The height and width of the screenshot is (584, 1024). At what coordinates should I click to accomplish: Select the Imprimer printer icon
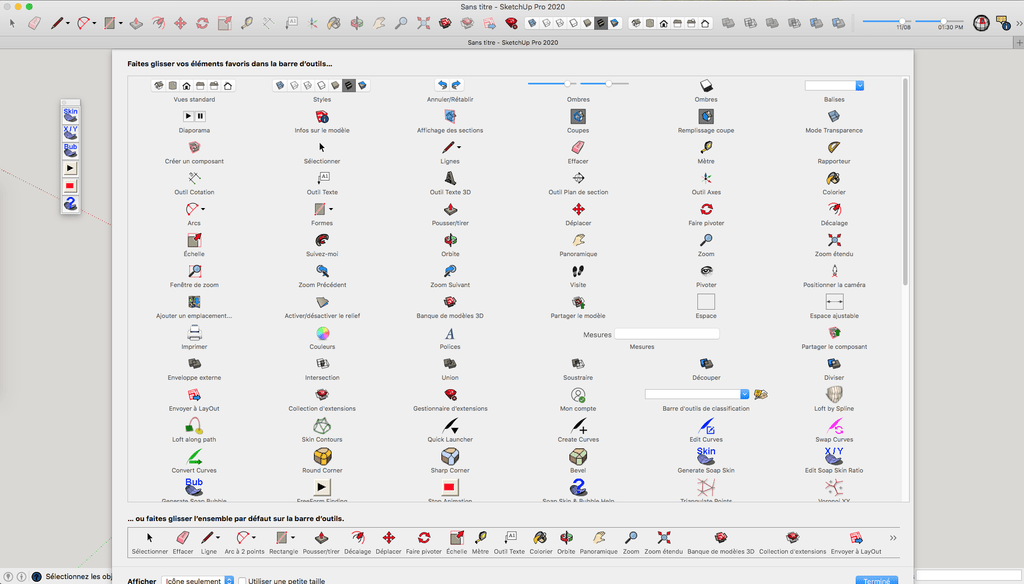[x=194, y=333]
